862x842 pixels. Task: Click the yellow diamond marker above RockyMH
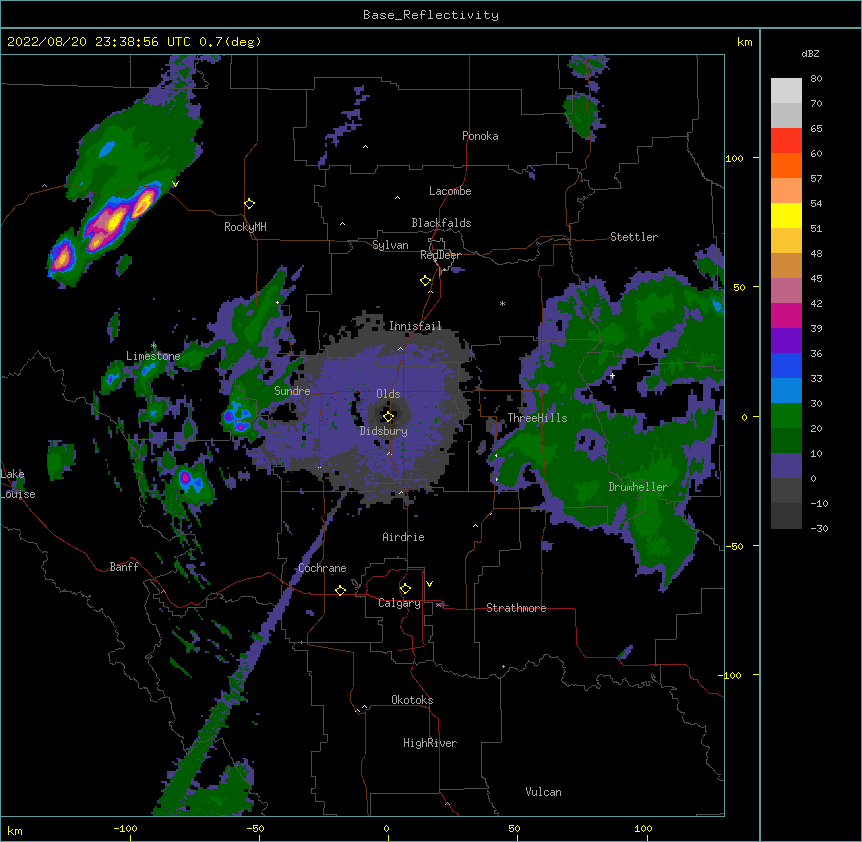point(249,204)
